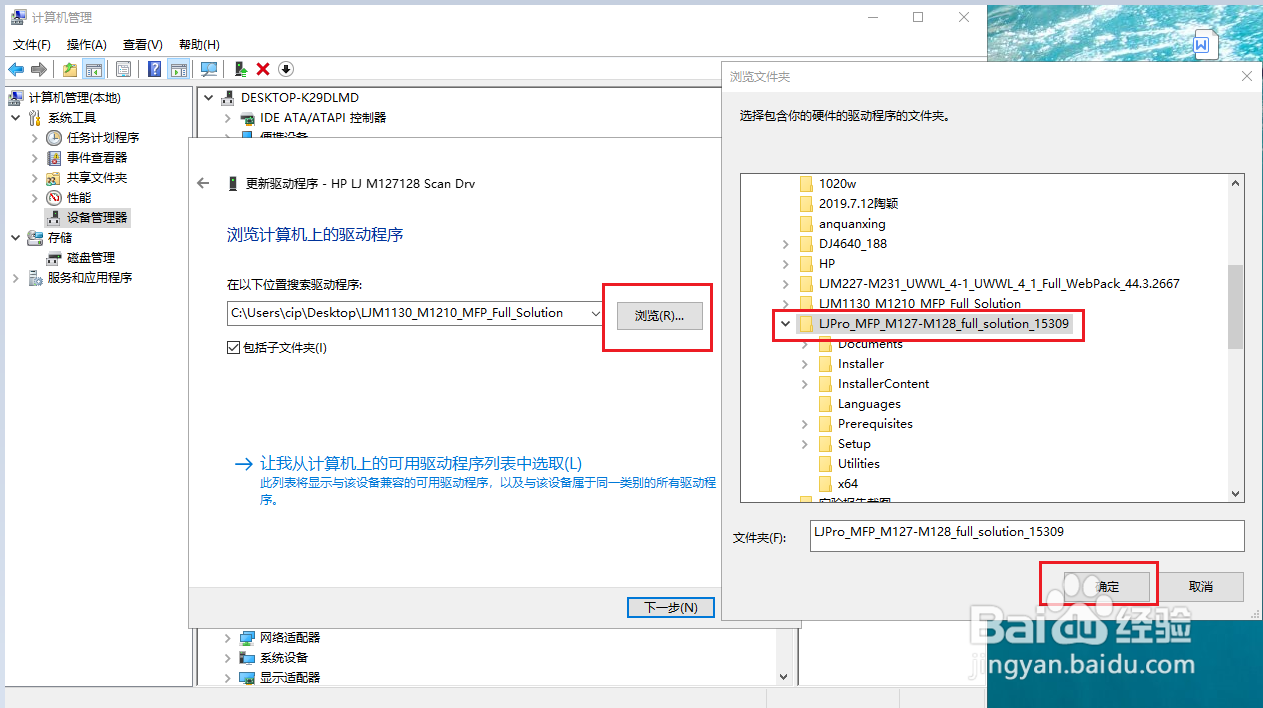Screen dimensions: 1263x708
Task: Click the Disable device down-arrow icon
Action: coord(286,69)
